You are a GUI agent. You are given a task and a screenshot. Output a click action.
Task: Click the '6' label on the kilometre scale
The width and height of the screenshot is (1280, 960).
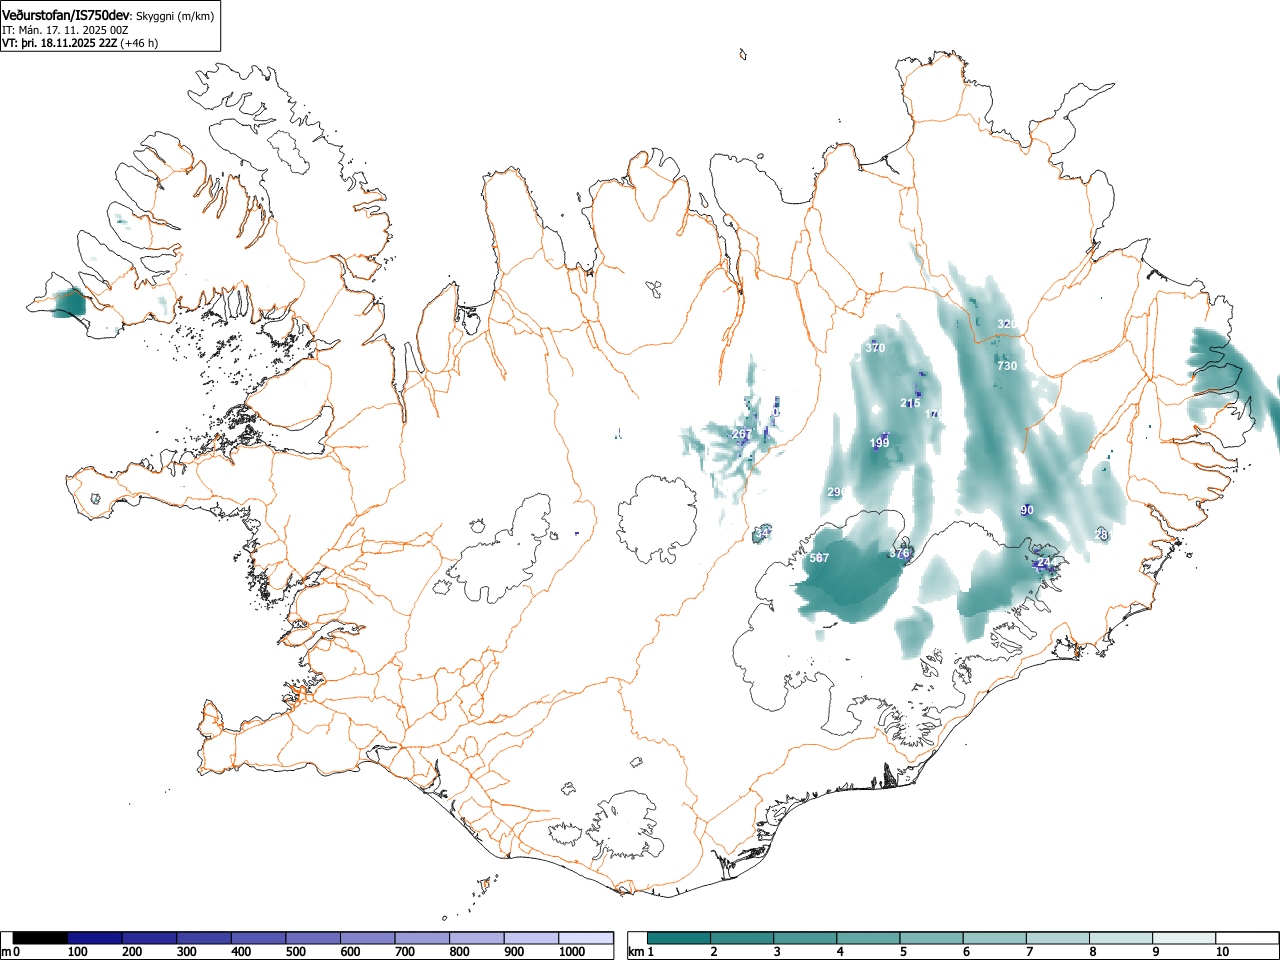pos(966,952)
